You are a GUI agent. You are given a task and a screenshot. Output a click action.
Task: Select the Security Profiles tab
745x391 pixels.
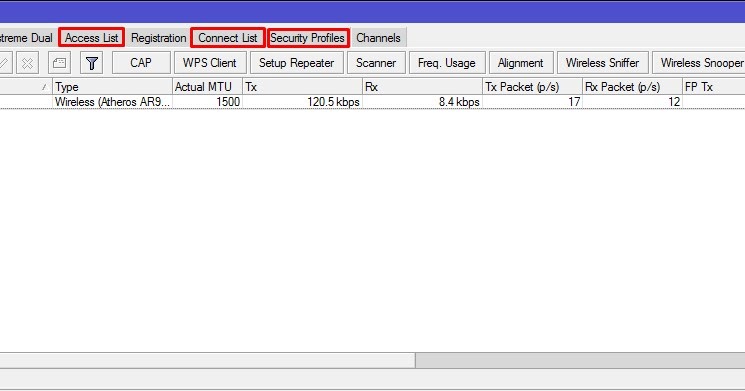pos(308,38)
